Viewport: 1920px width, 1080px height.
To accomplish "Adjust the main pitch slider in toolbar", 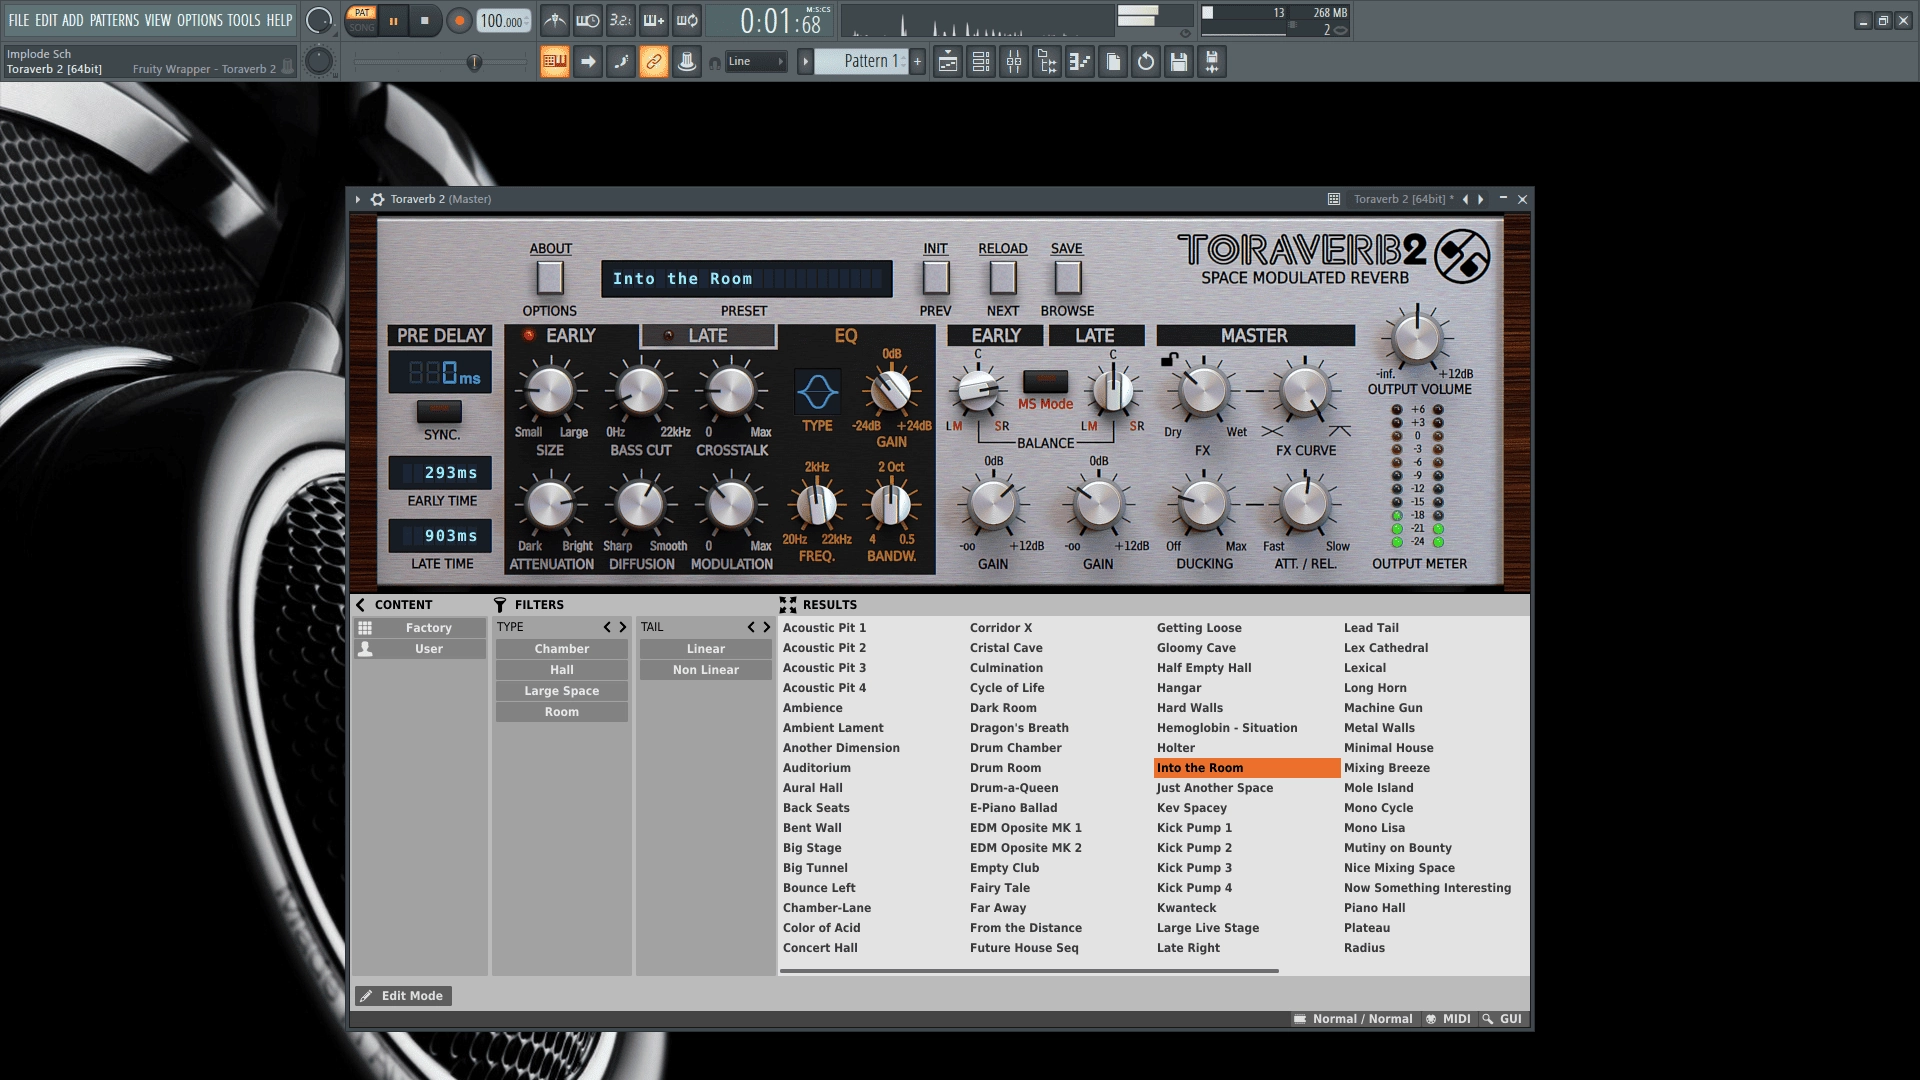I will tap(474, 62).
